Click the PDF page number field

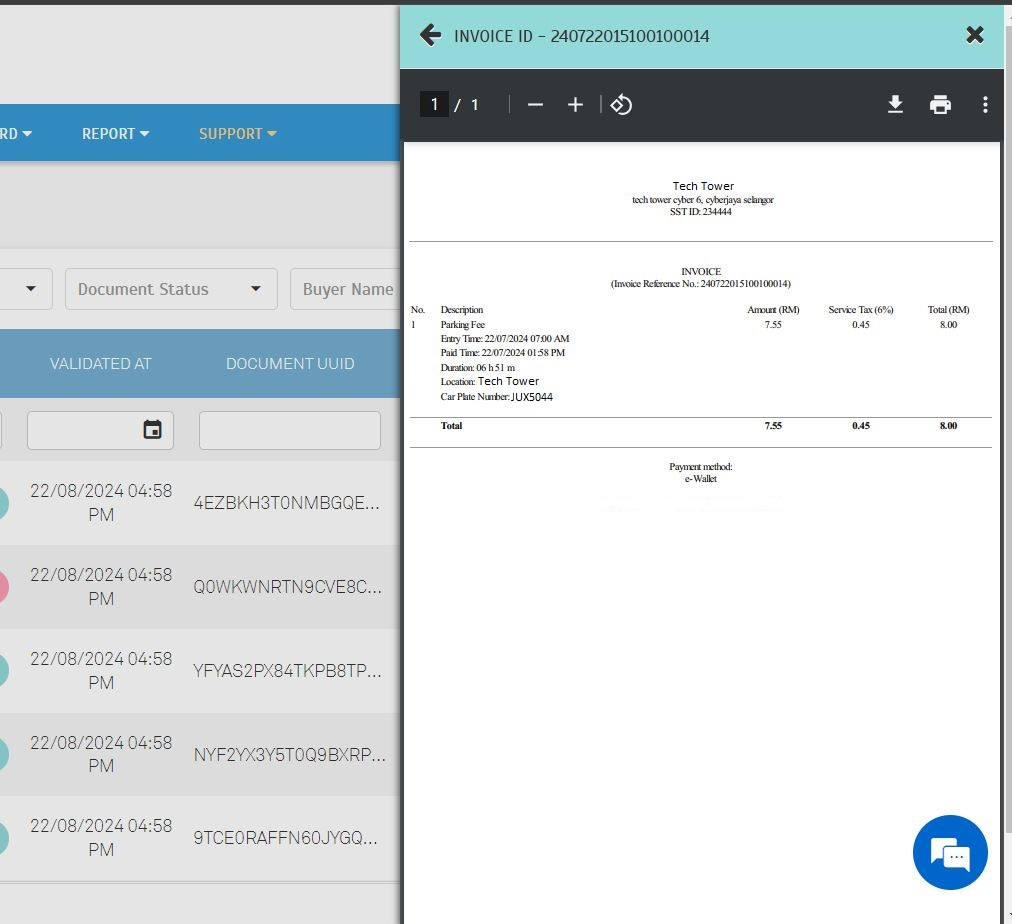[x=434, y=105]
